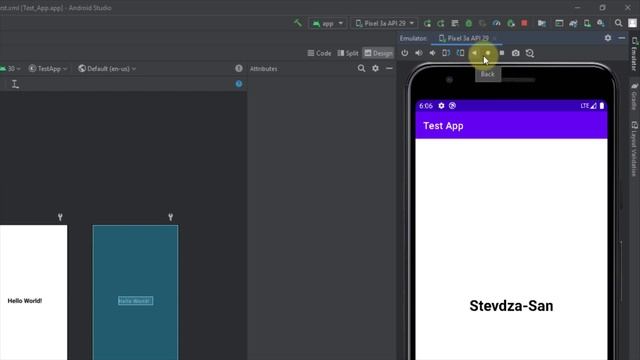The width and height of the screenshot is (640, 360).
Task: Open the TestApp theme dropdown
Action: click(x=48, y=69)
